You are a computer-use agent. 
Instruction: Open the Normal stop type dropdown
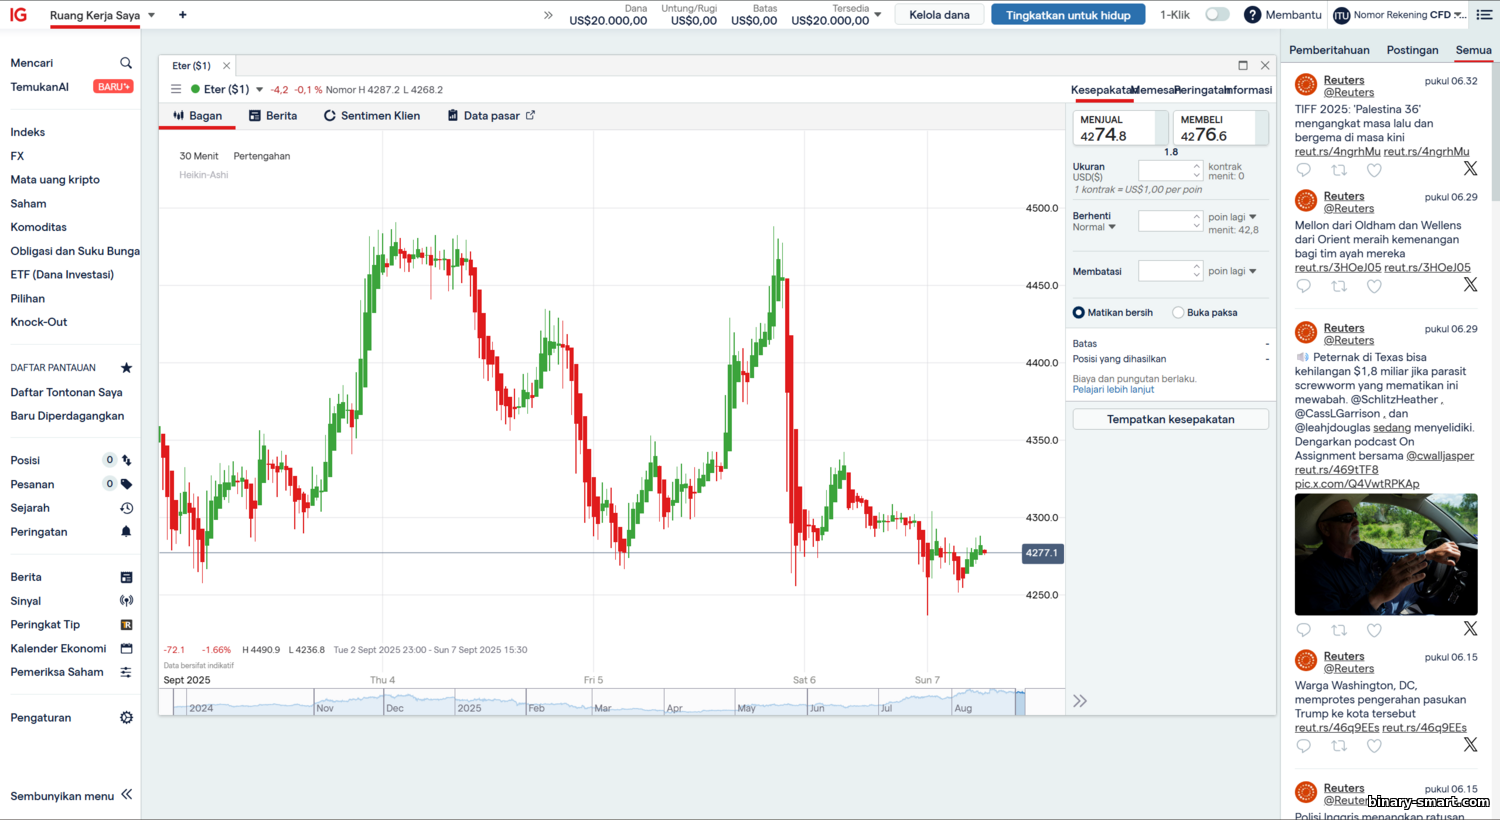point(1112,227)
